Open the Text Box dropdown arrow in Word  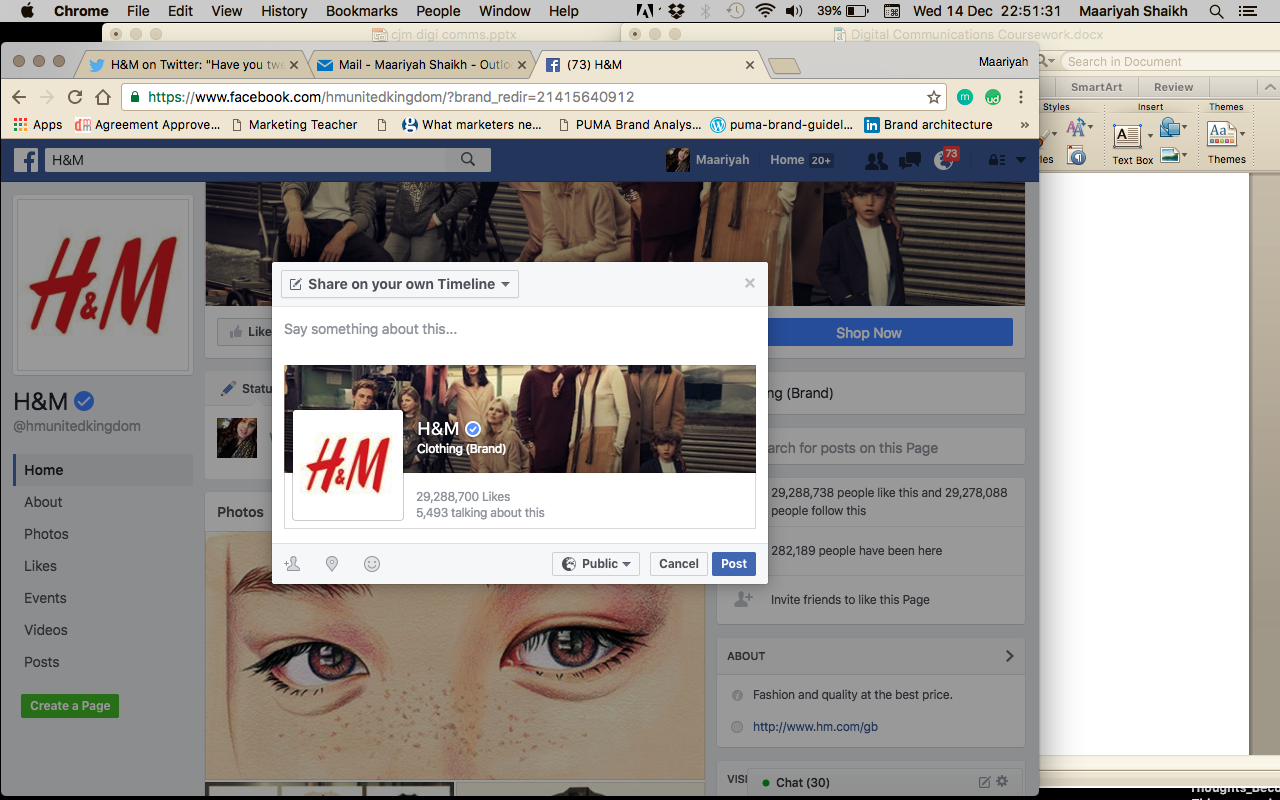tap(1148, 136)
